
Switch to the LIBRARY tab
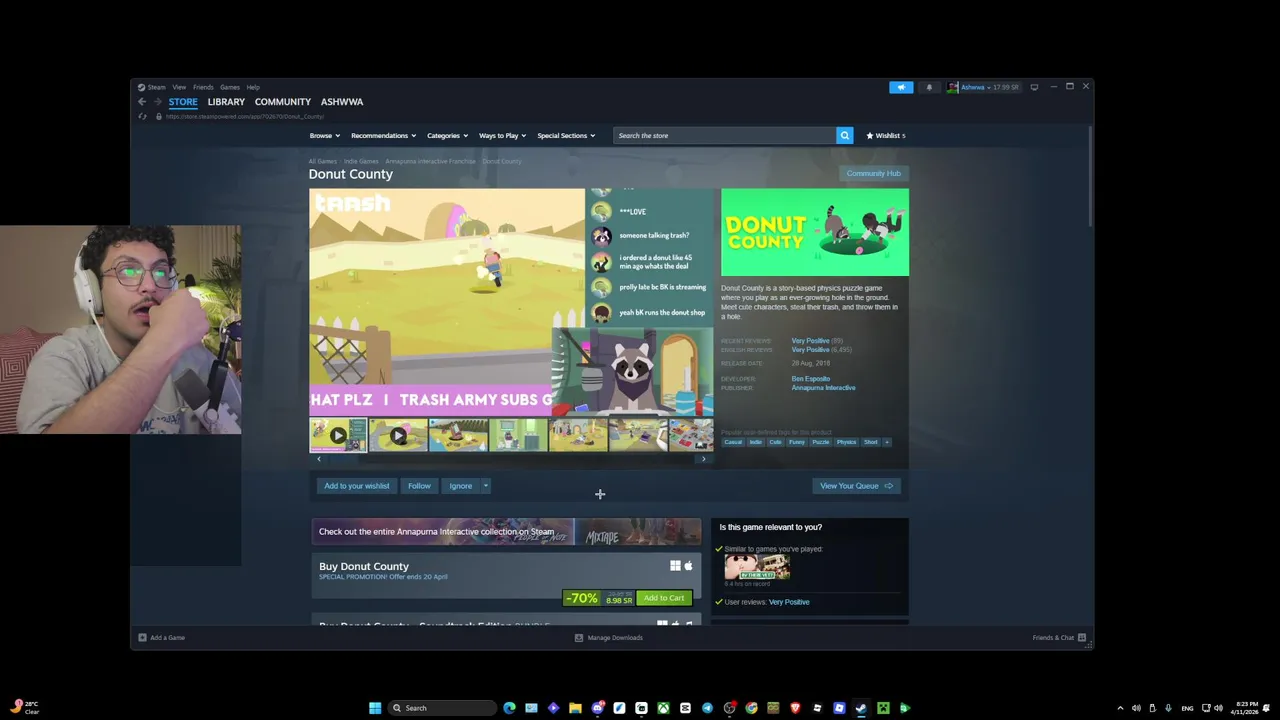pyautogui.click(x=226, y=102)
